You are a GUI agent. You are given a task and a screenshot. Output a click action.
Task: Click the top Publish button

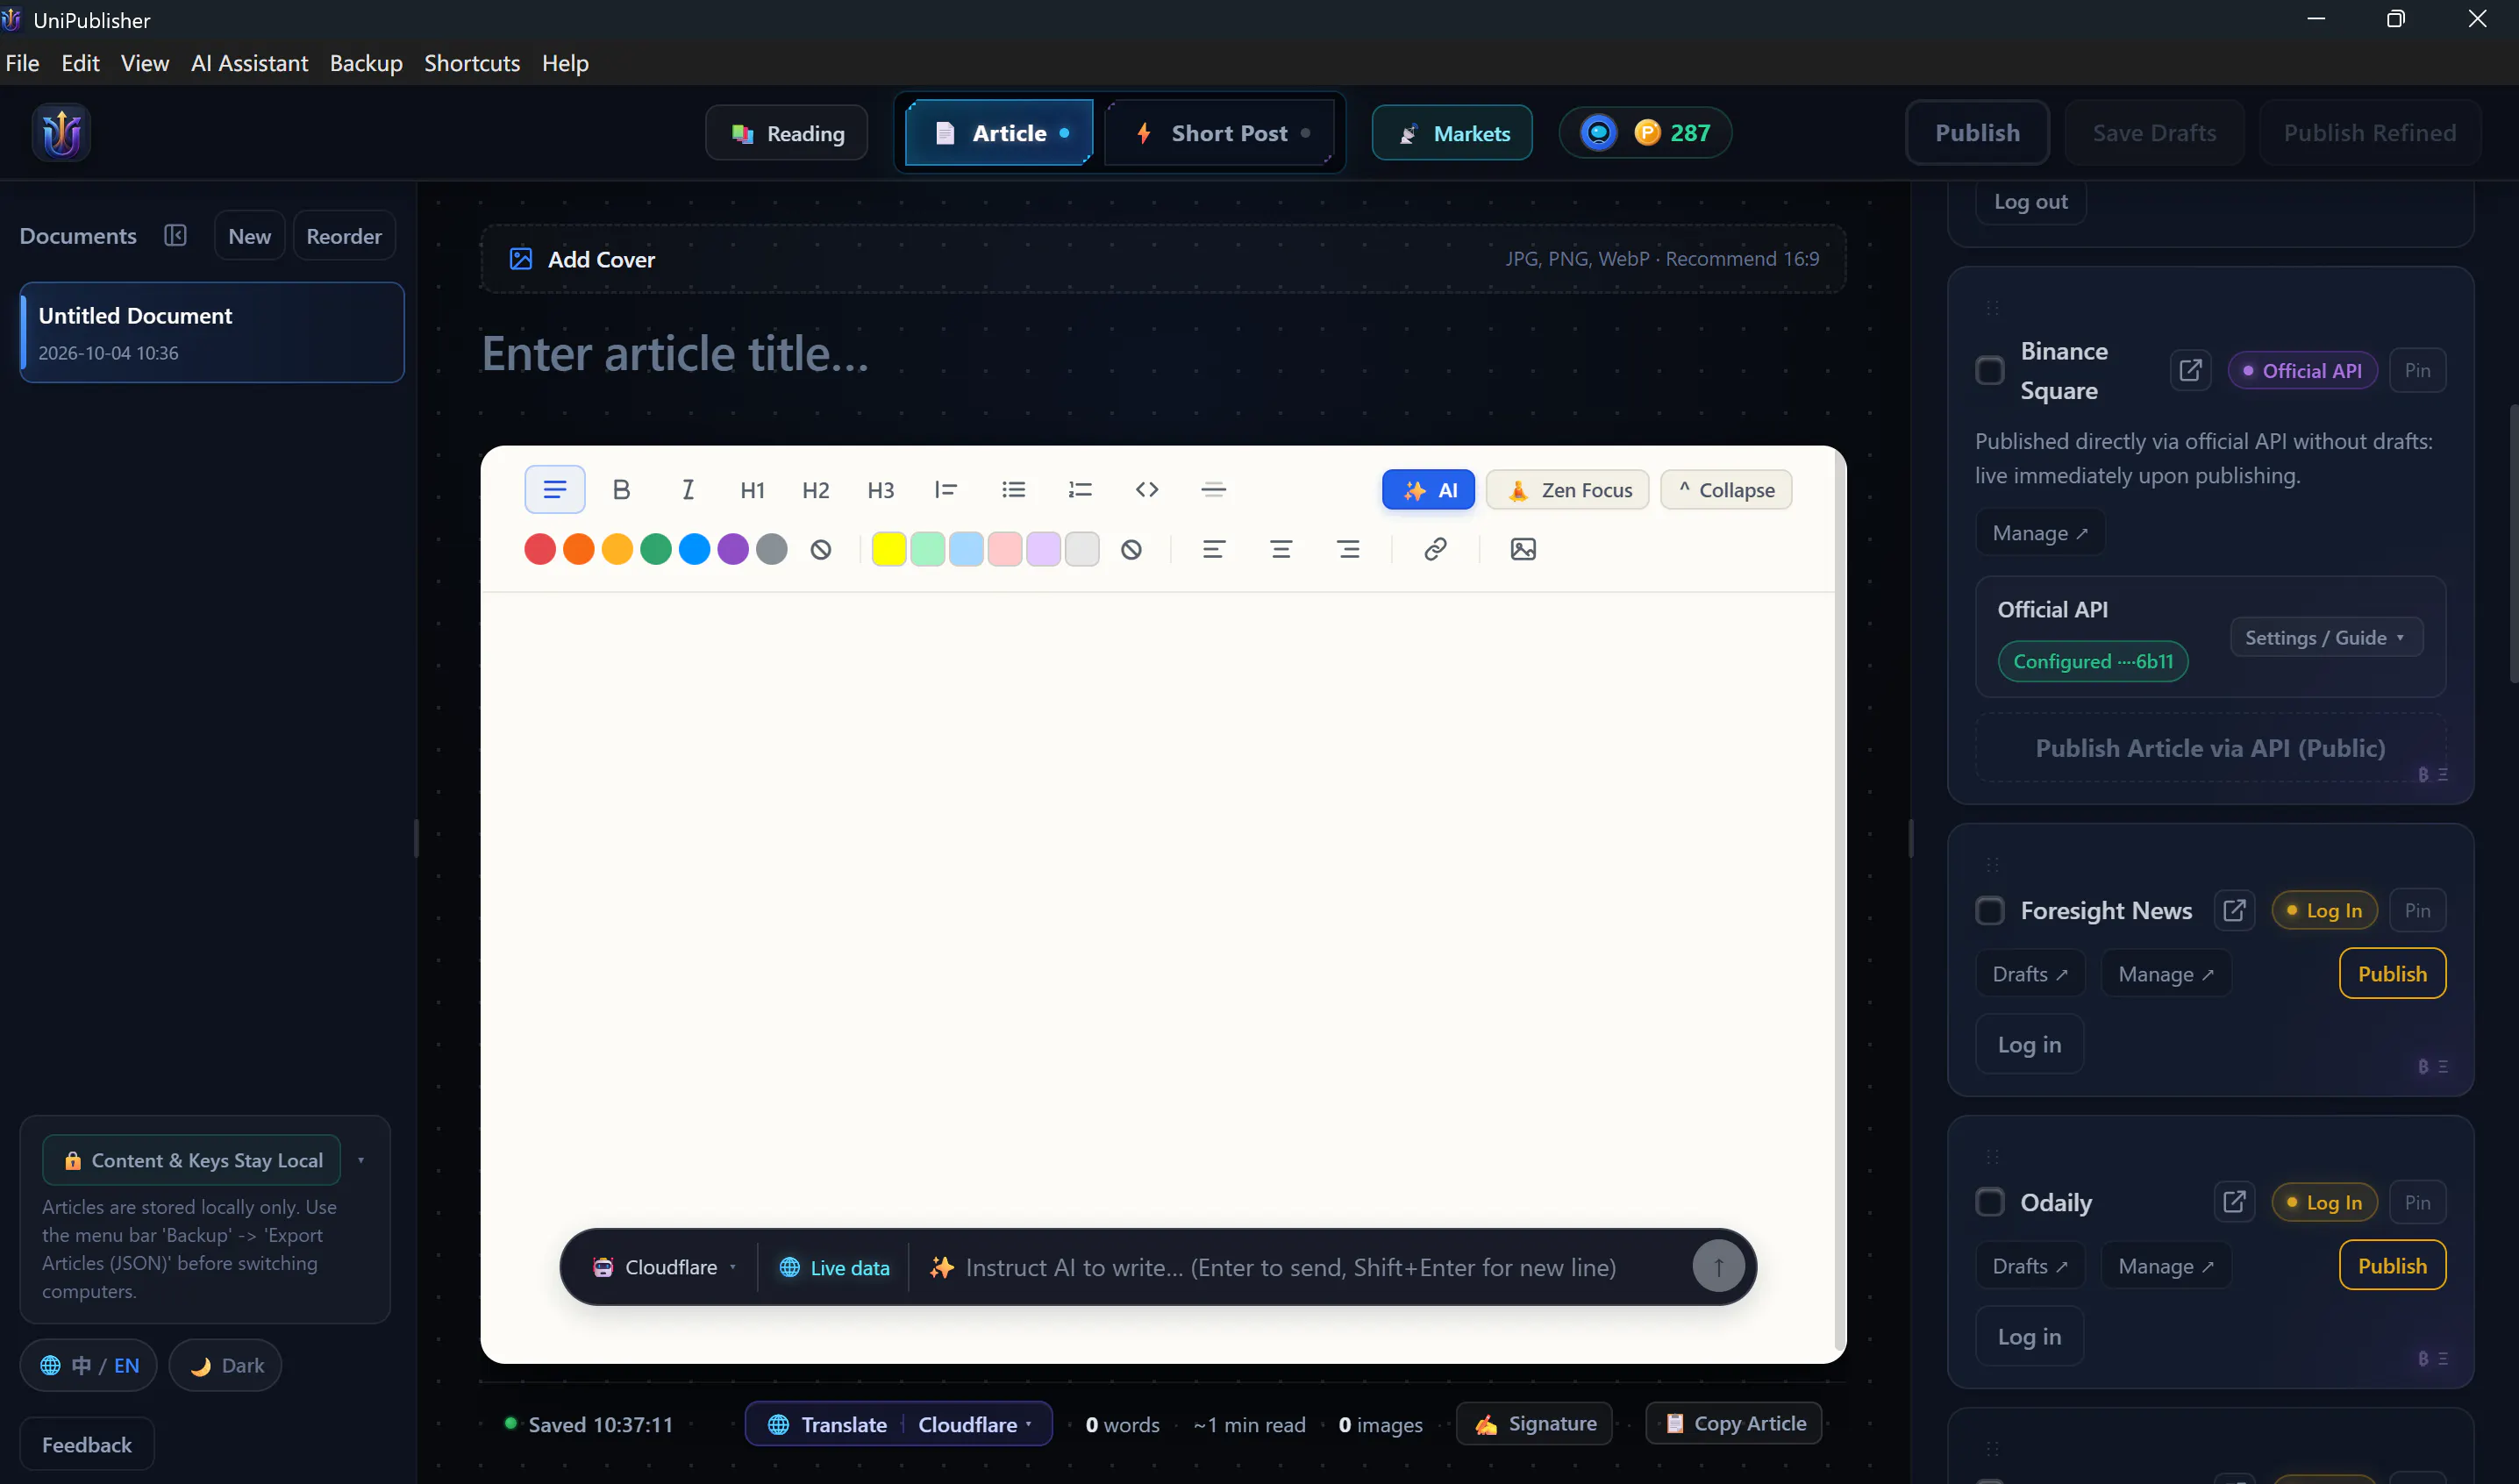pos(1977,133)
